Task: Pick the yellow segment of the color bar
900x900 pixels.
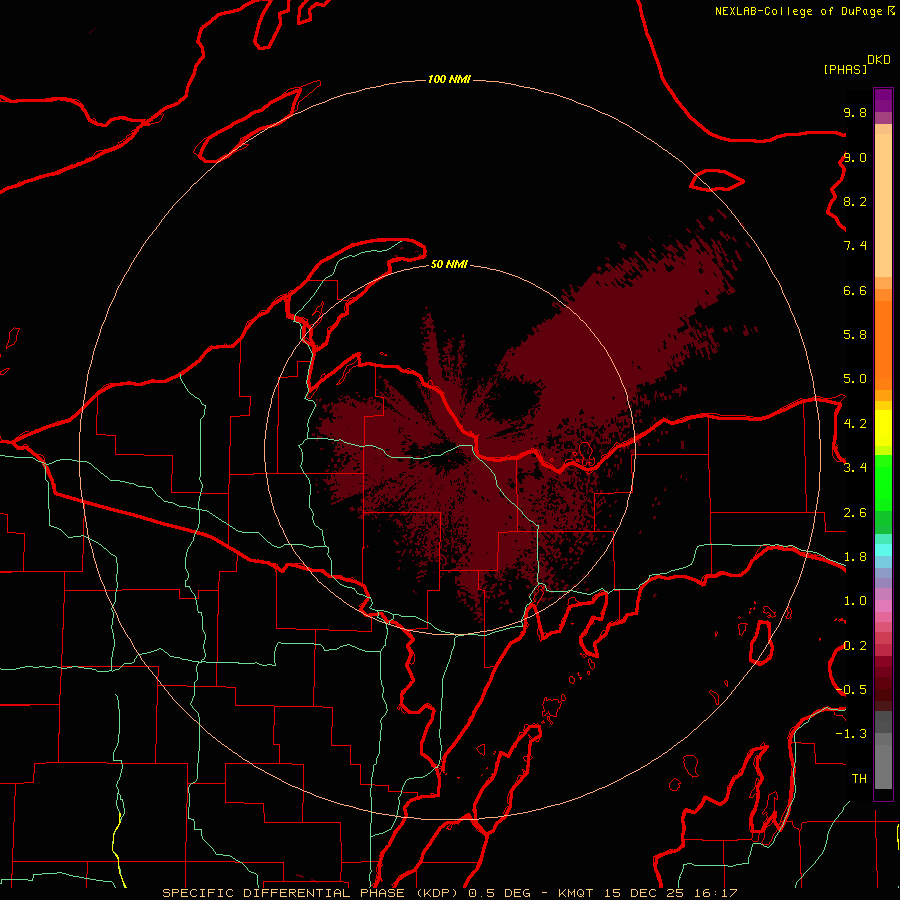Action: click(883, 428)
